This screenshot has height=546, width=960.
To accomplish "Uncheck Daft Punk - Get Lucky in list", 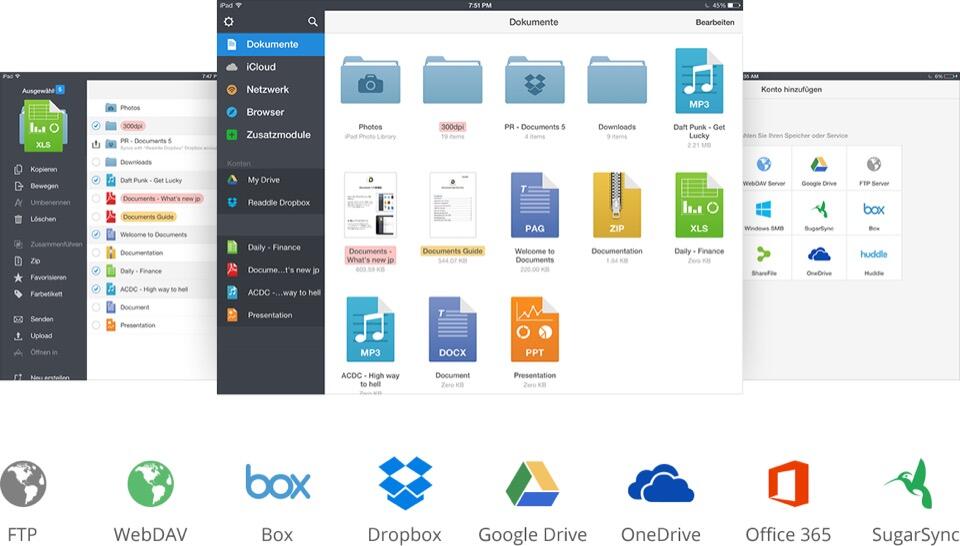I will click(96, 180).
